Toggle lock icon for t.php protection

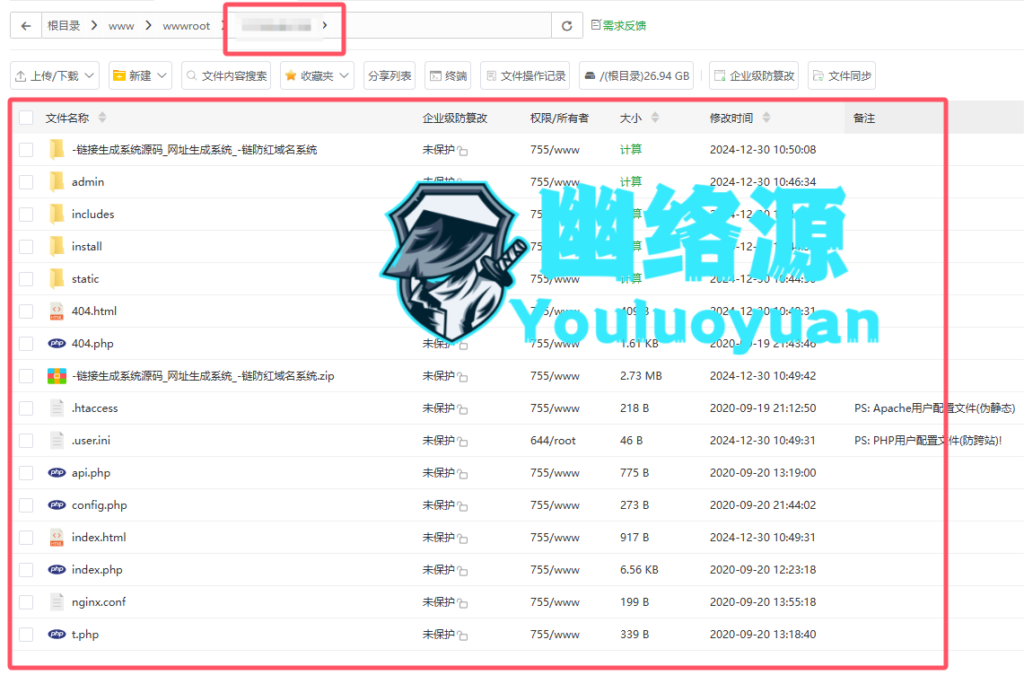pos(463,636)
